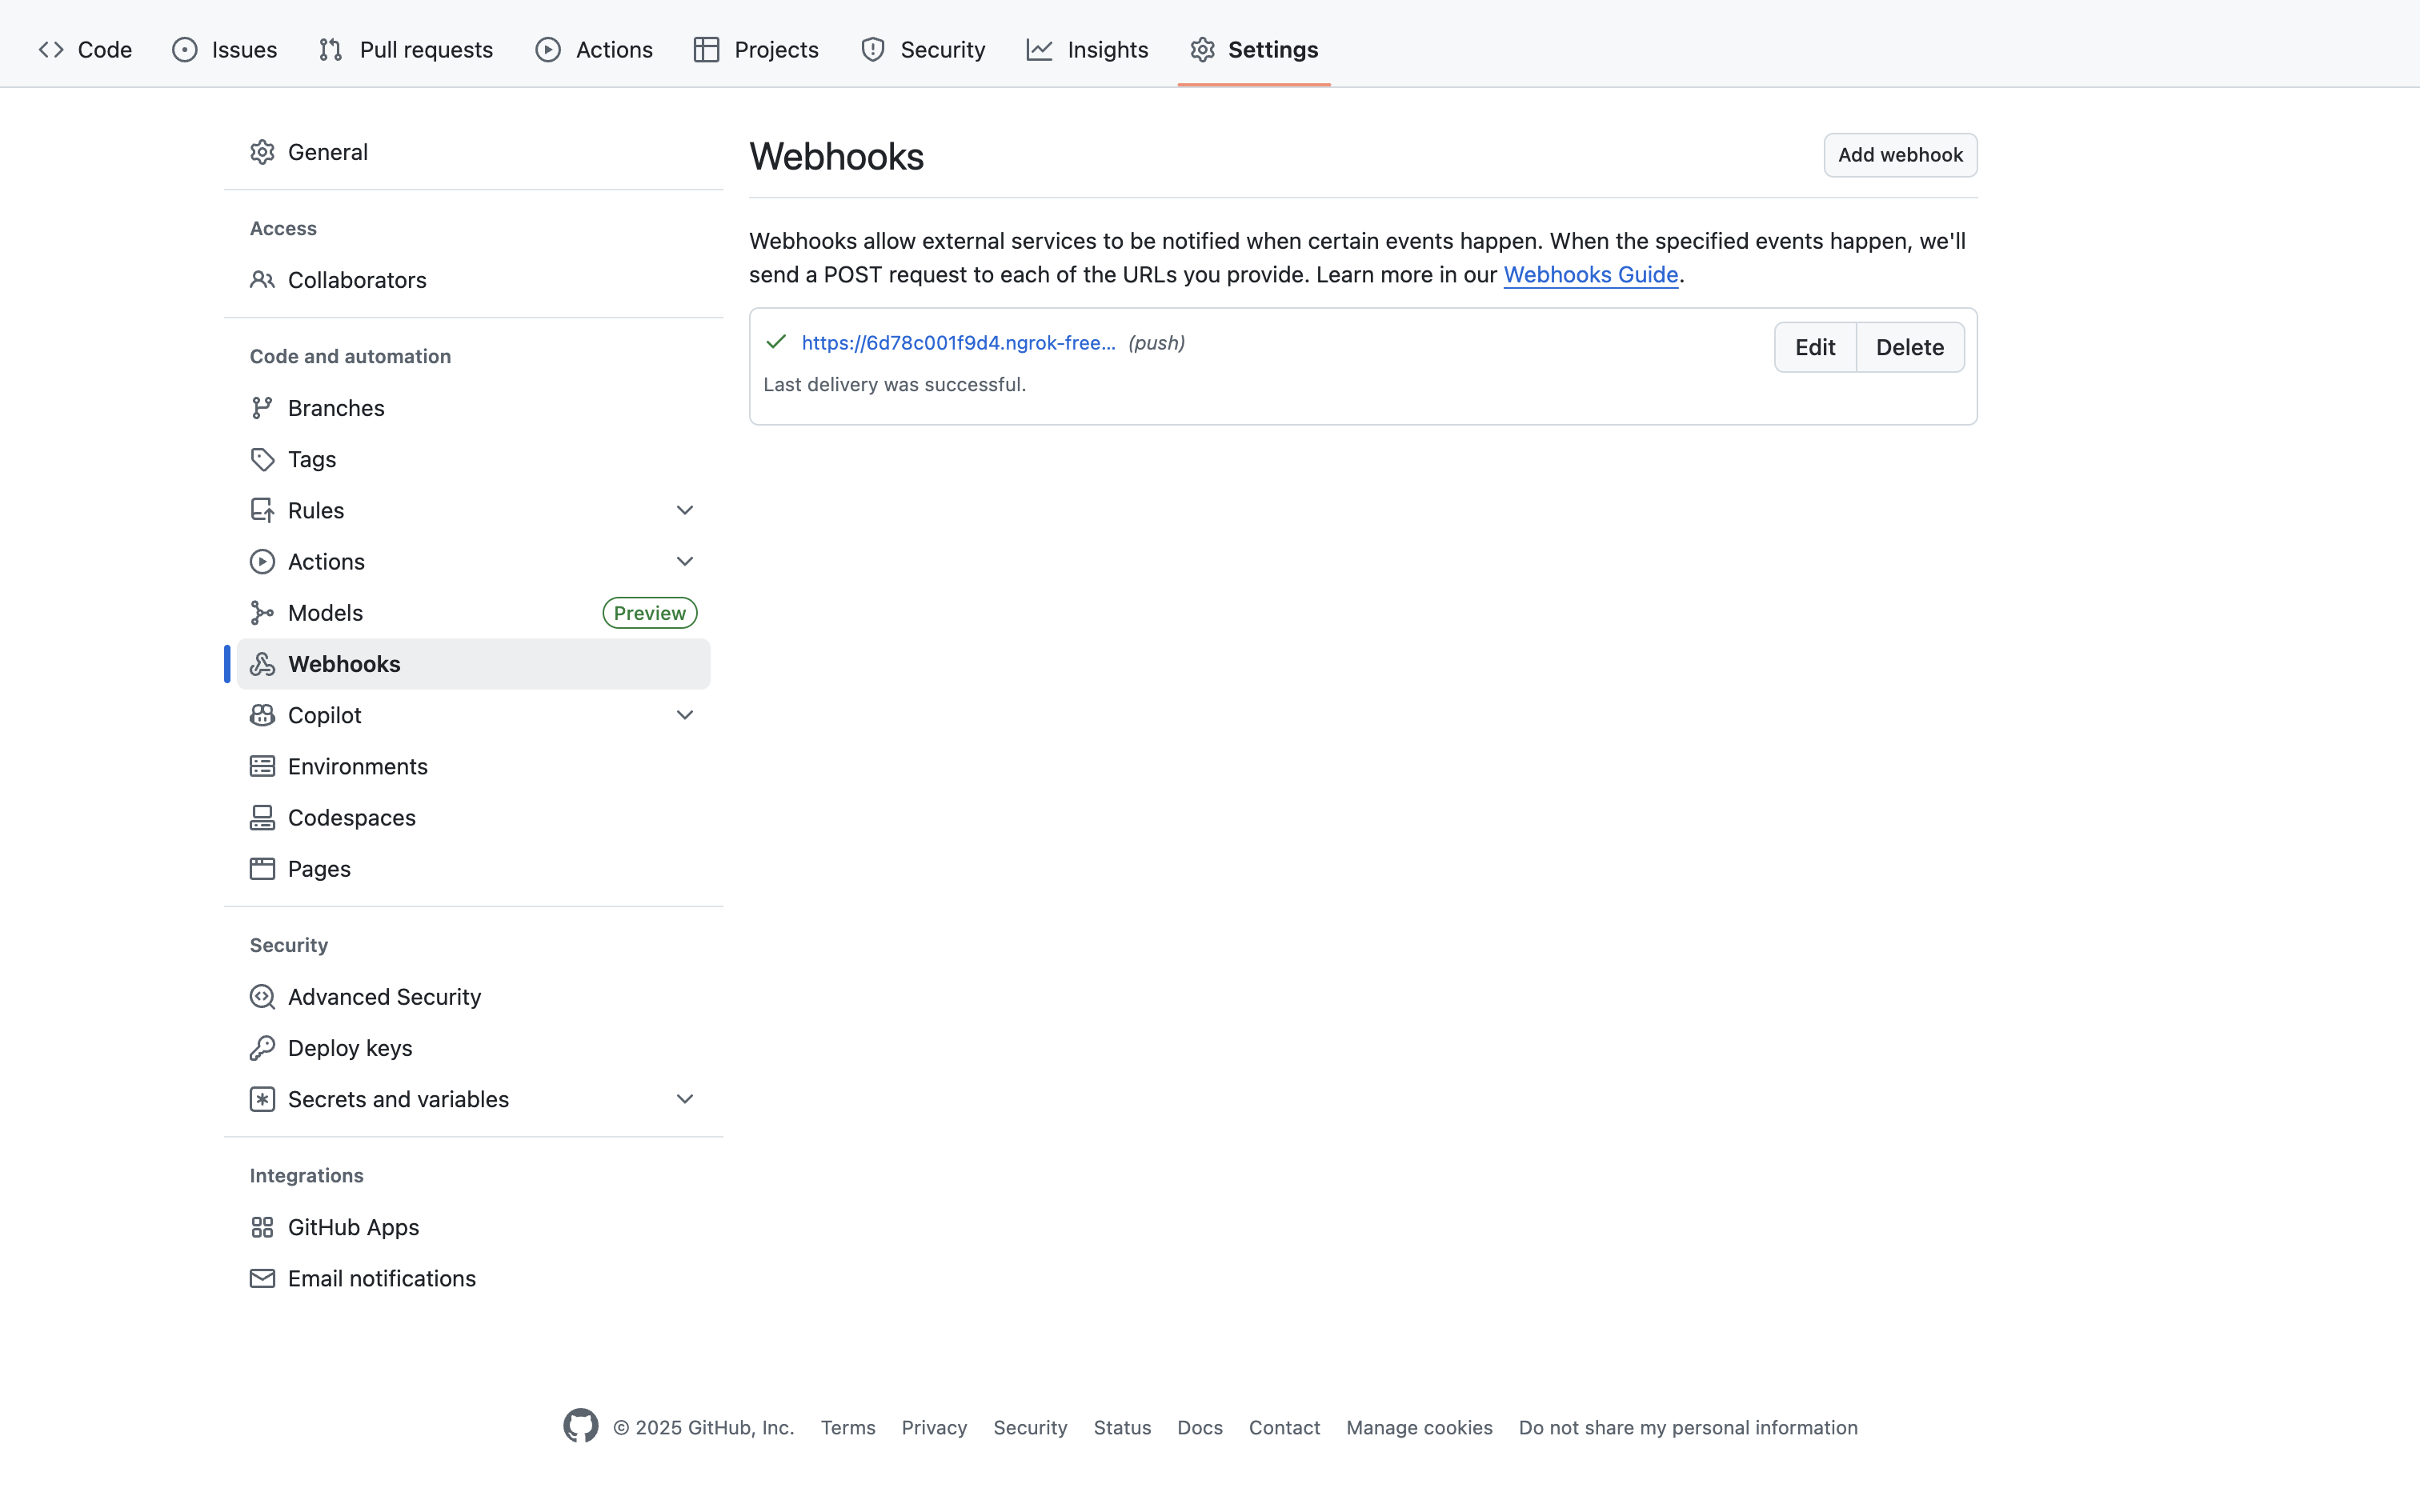The image size is (2420, 1512).
Task: Delete the ngrok webhook
Action: pyautogui.click(x=1909, y=347)
